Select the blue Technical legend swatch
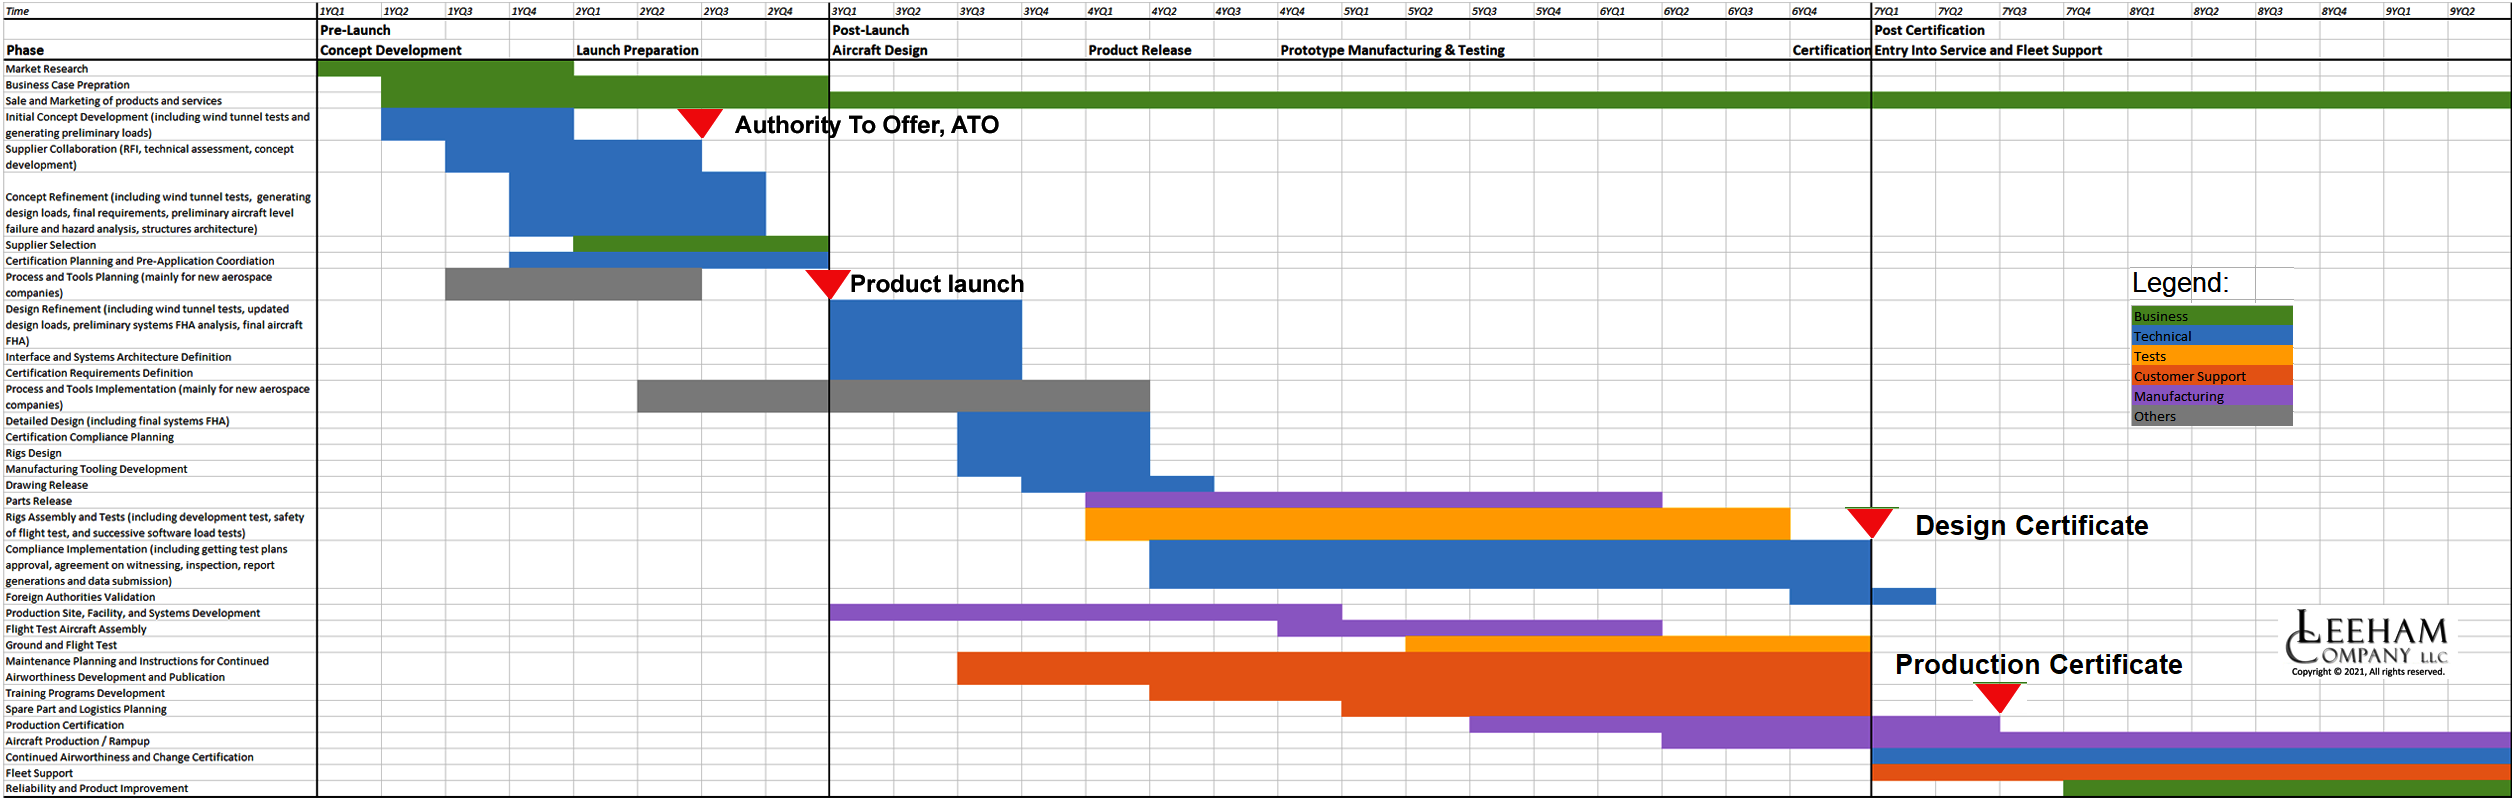Image resolution: width=2513 pixels, height=805 pixels. (2211, 336)
